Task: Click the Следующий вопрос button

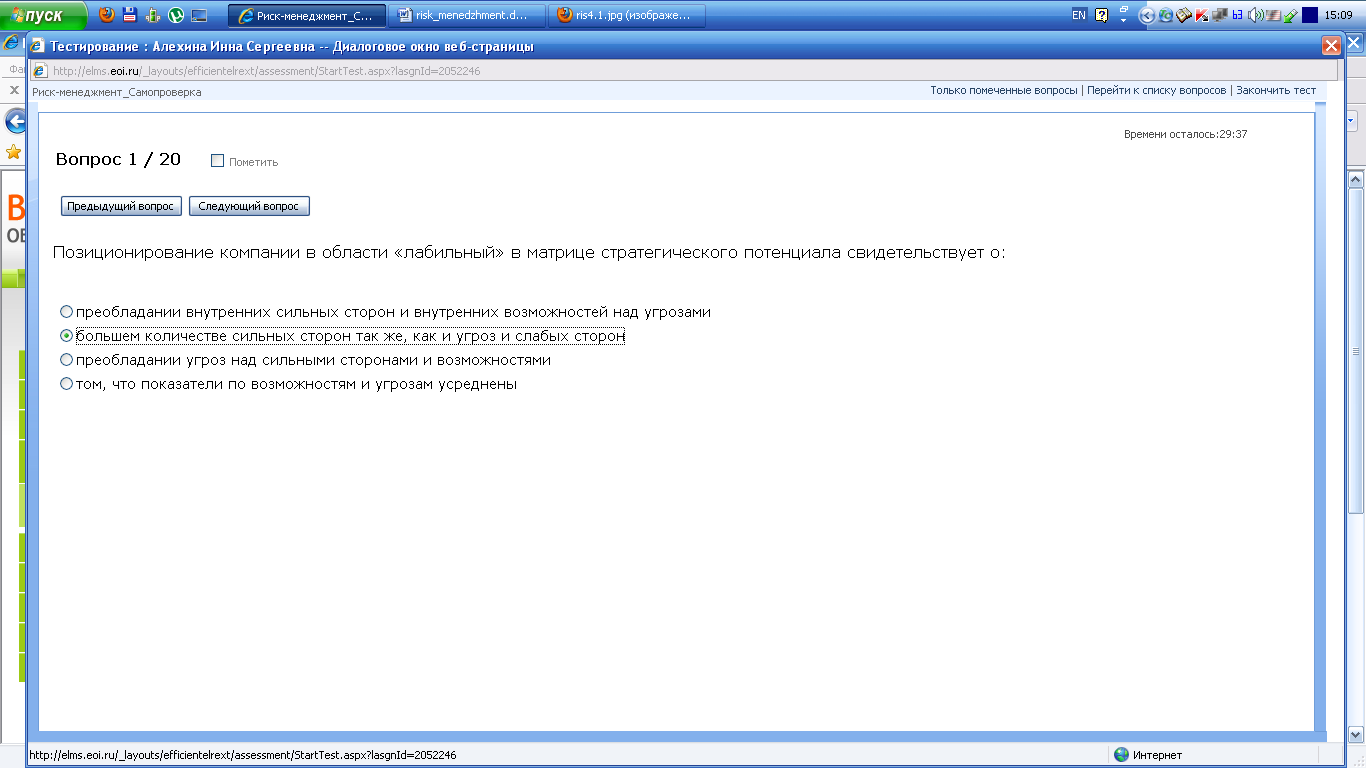Action: click(x=249, y=206)
